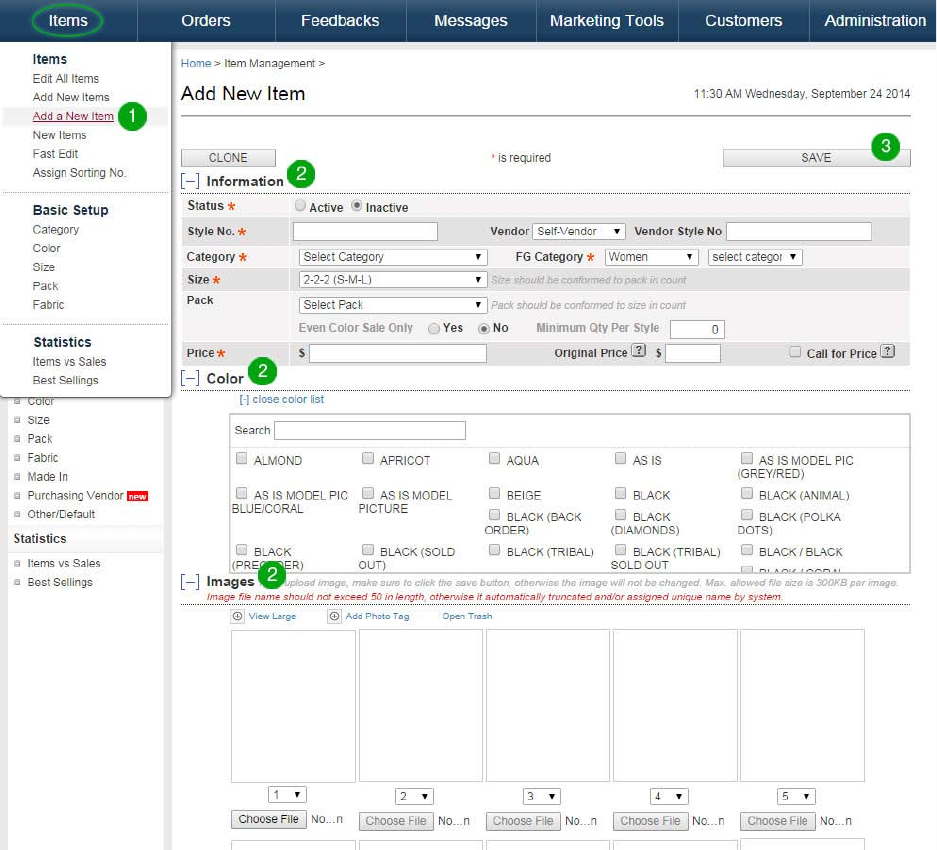Open the Select Category dropdown
Screen dimensions: 937x850
pyautogui.click(x=393, y=257)
